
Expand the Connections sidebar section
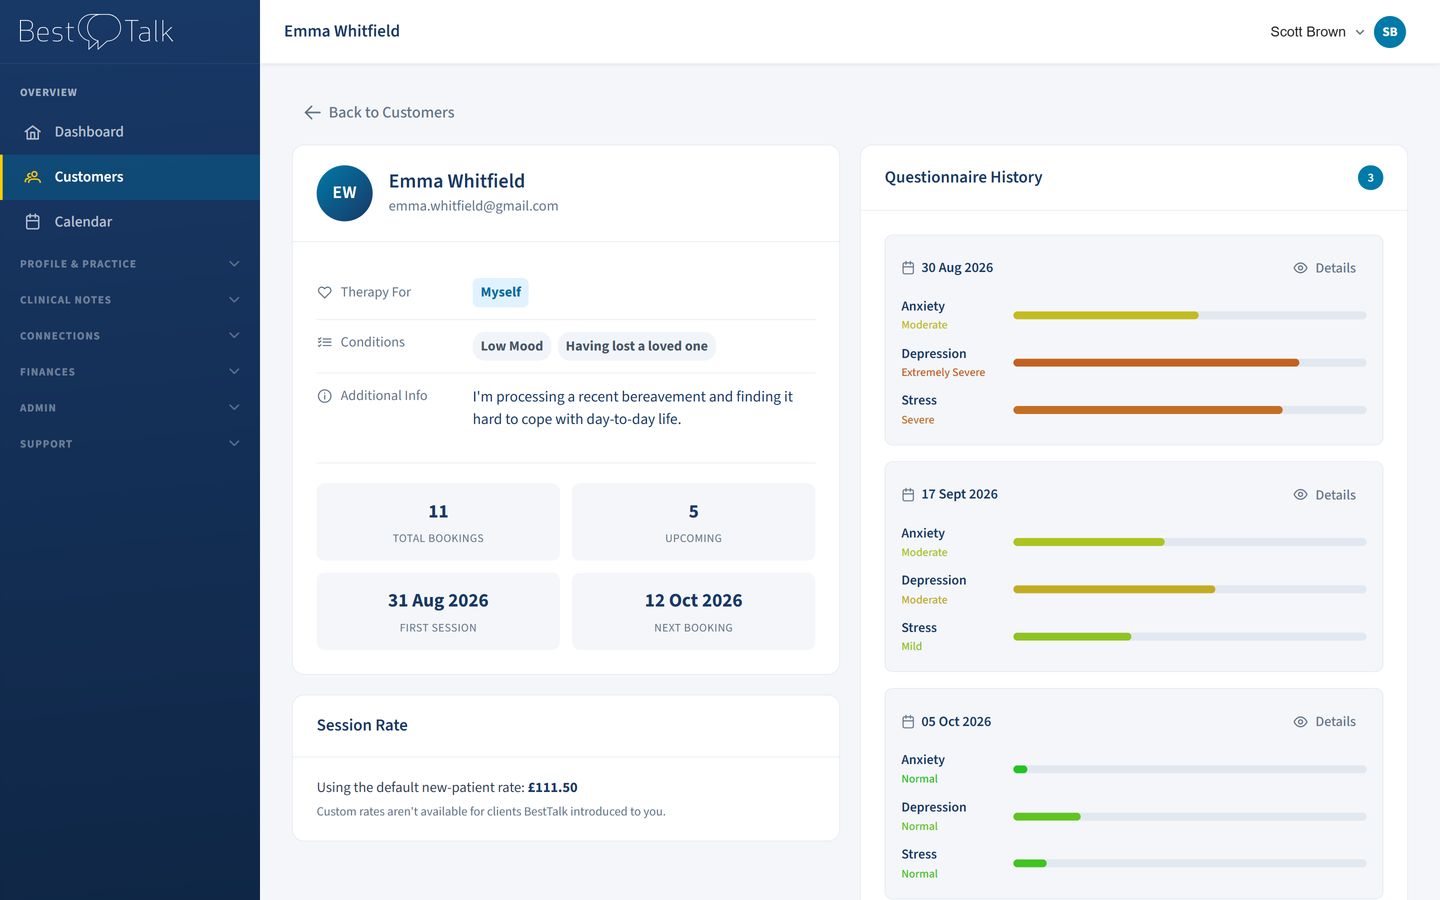[130, 336]
